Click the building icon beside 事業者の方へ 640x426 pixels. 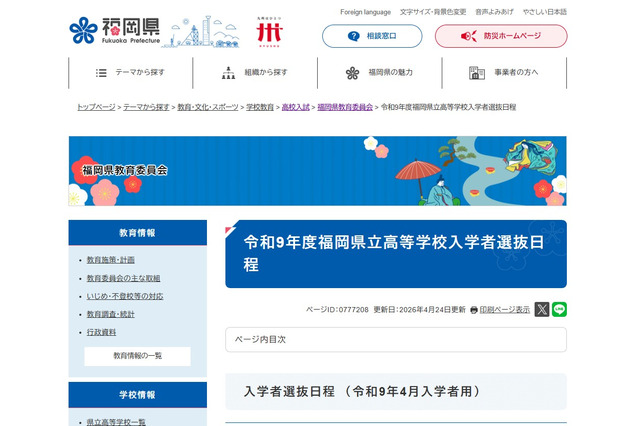pos(476,73)
